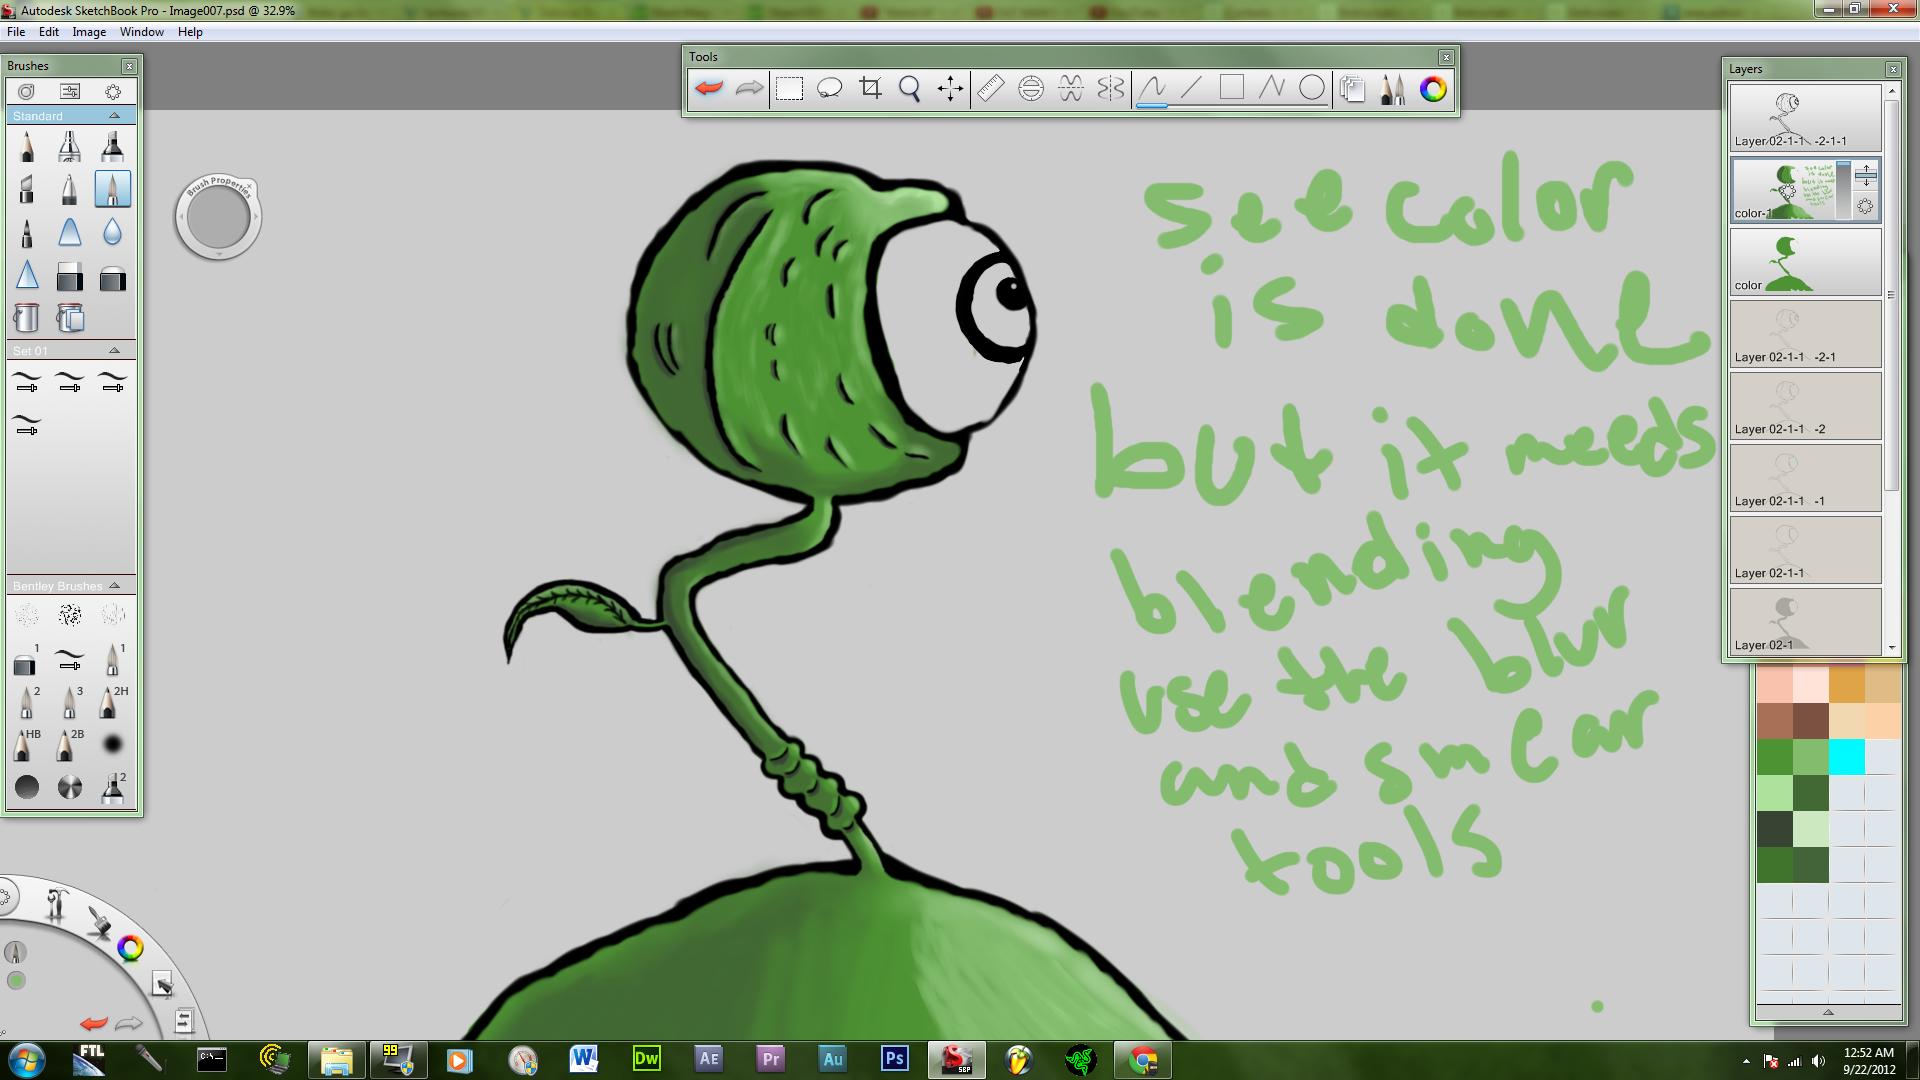Toggle the Ruler tool

[x=991, y=89]
